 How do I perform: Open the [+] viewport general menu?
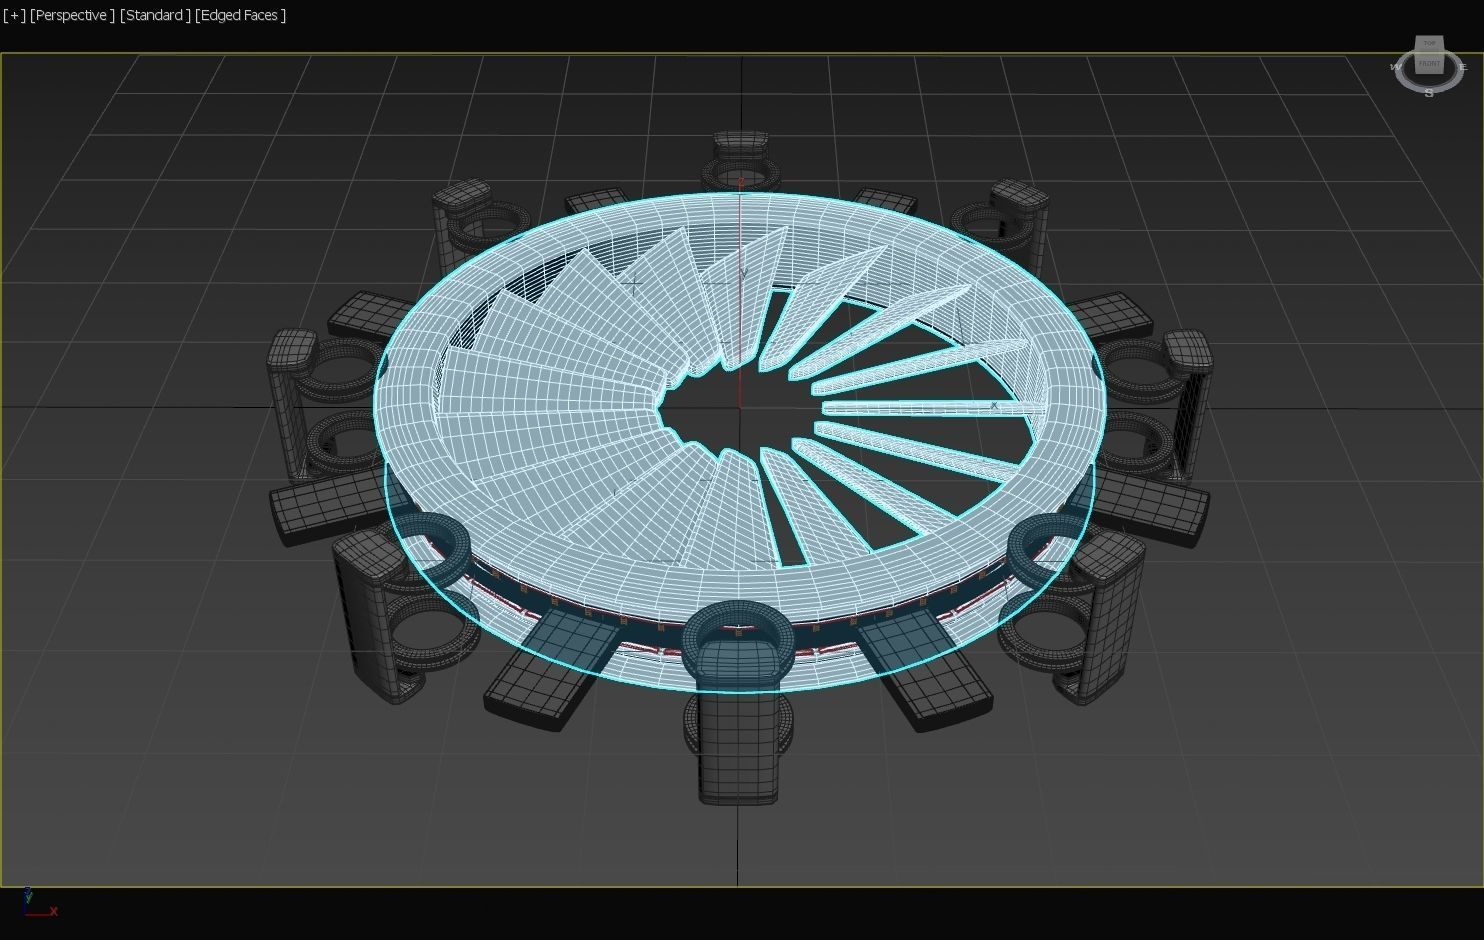(14, 15)
